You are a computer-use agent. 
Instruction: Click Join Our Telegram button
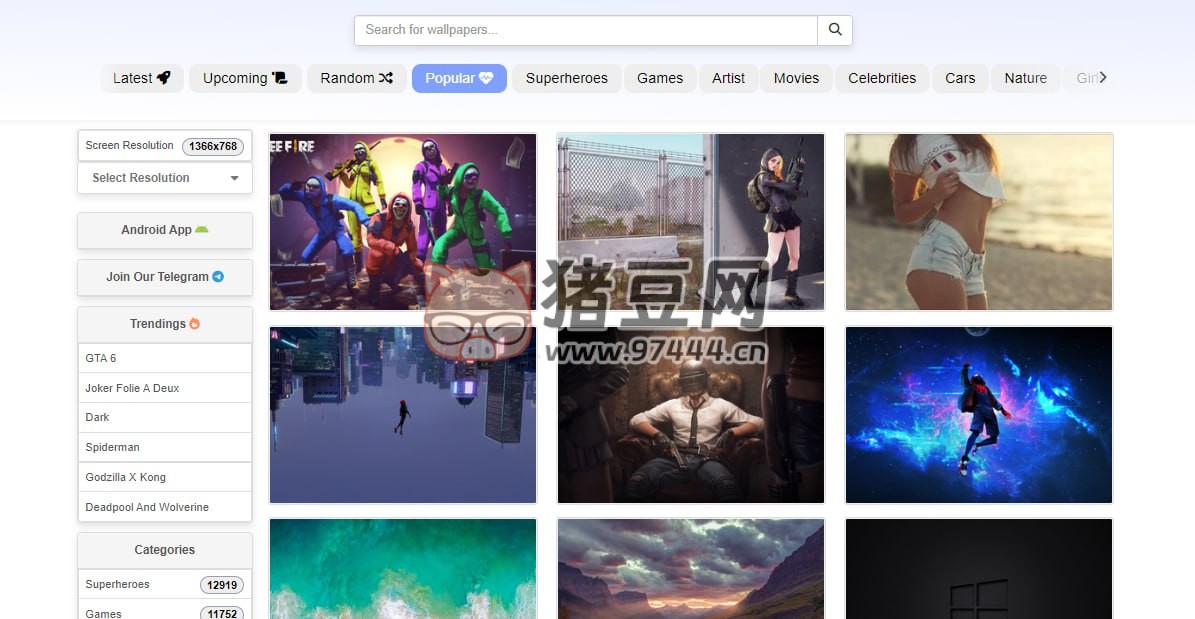[x=164, y=277]
